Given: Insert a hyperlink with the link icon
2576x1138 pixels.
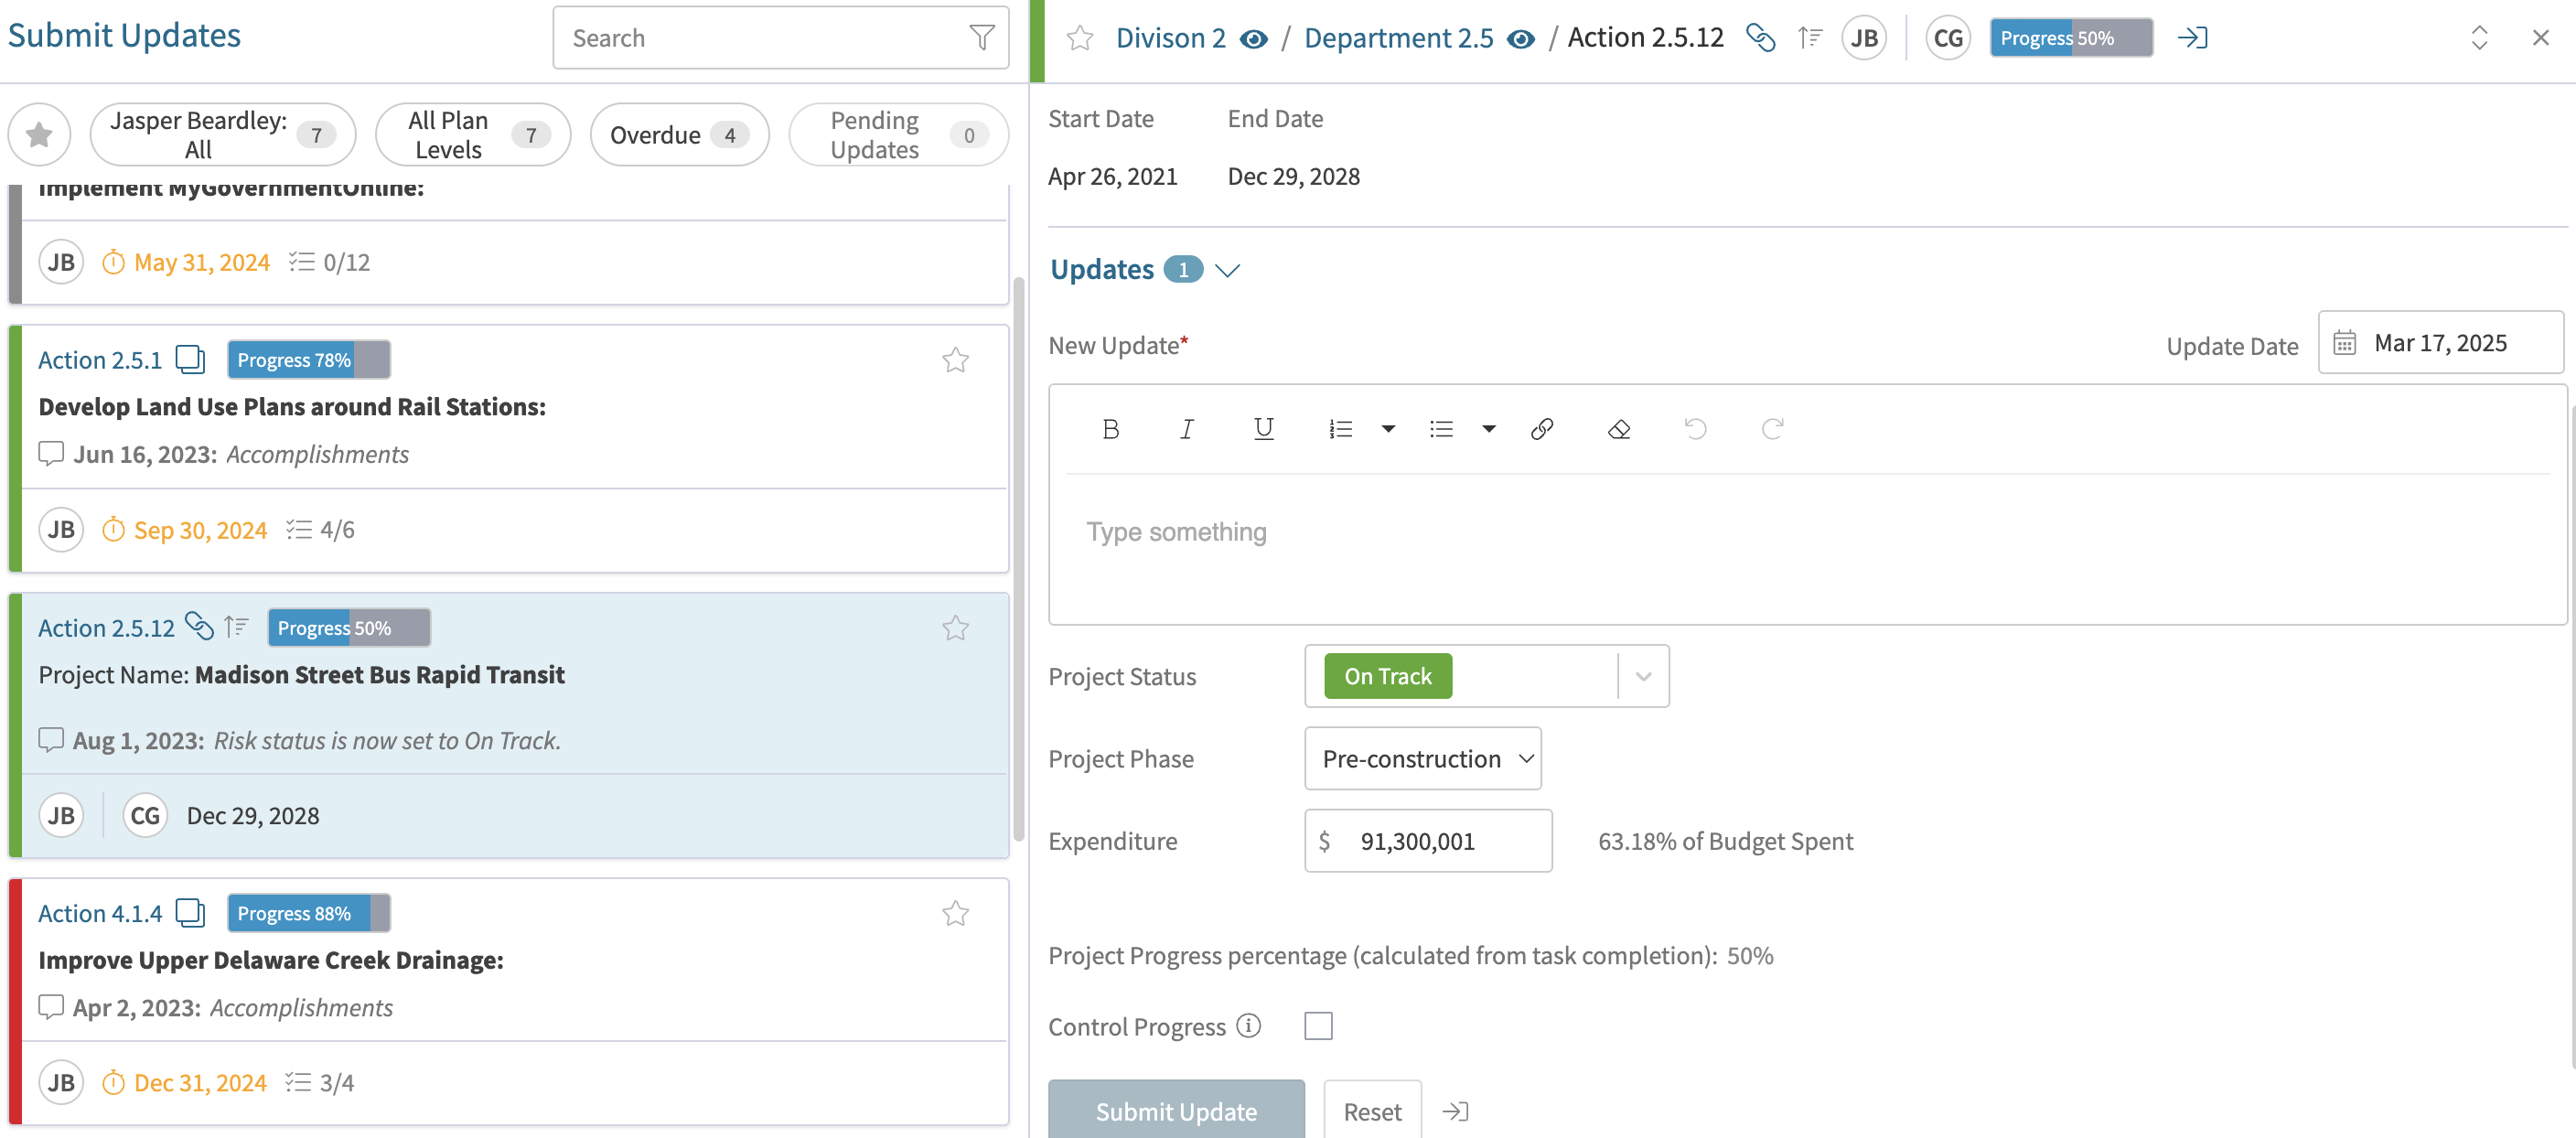Looking at the screenshot, I should pyautogui.click(x=1542, y=429).
